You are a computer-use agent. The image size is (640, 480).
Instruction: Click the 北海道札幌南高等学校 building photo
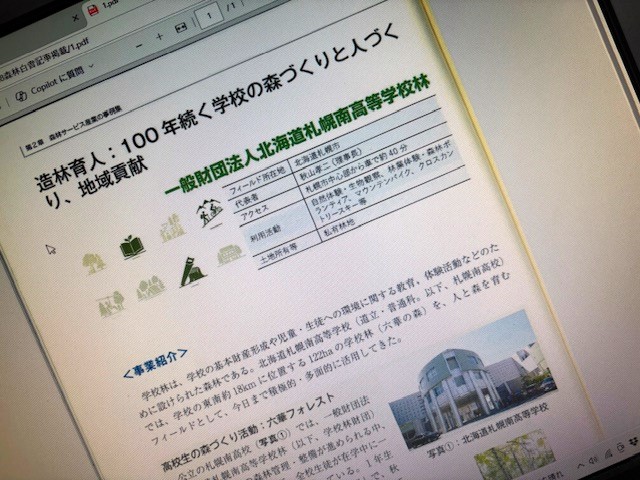[x=471, y=378]
